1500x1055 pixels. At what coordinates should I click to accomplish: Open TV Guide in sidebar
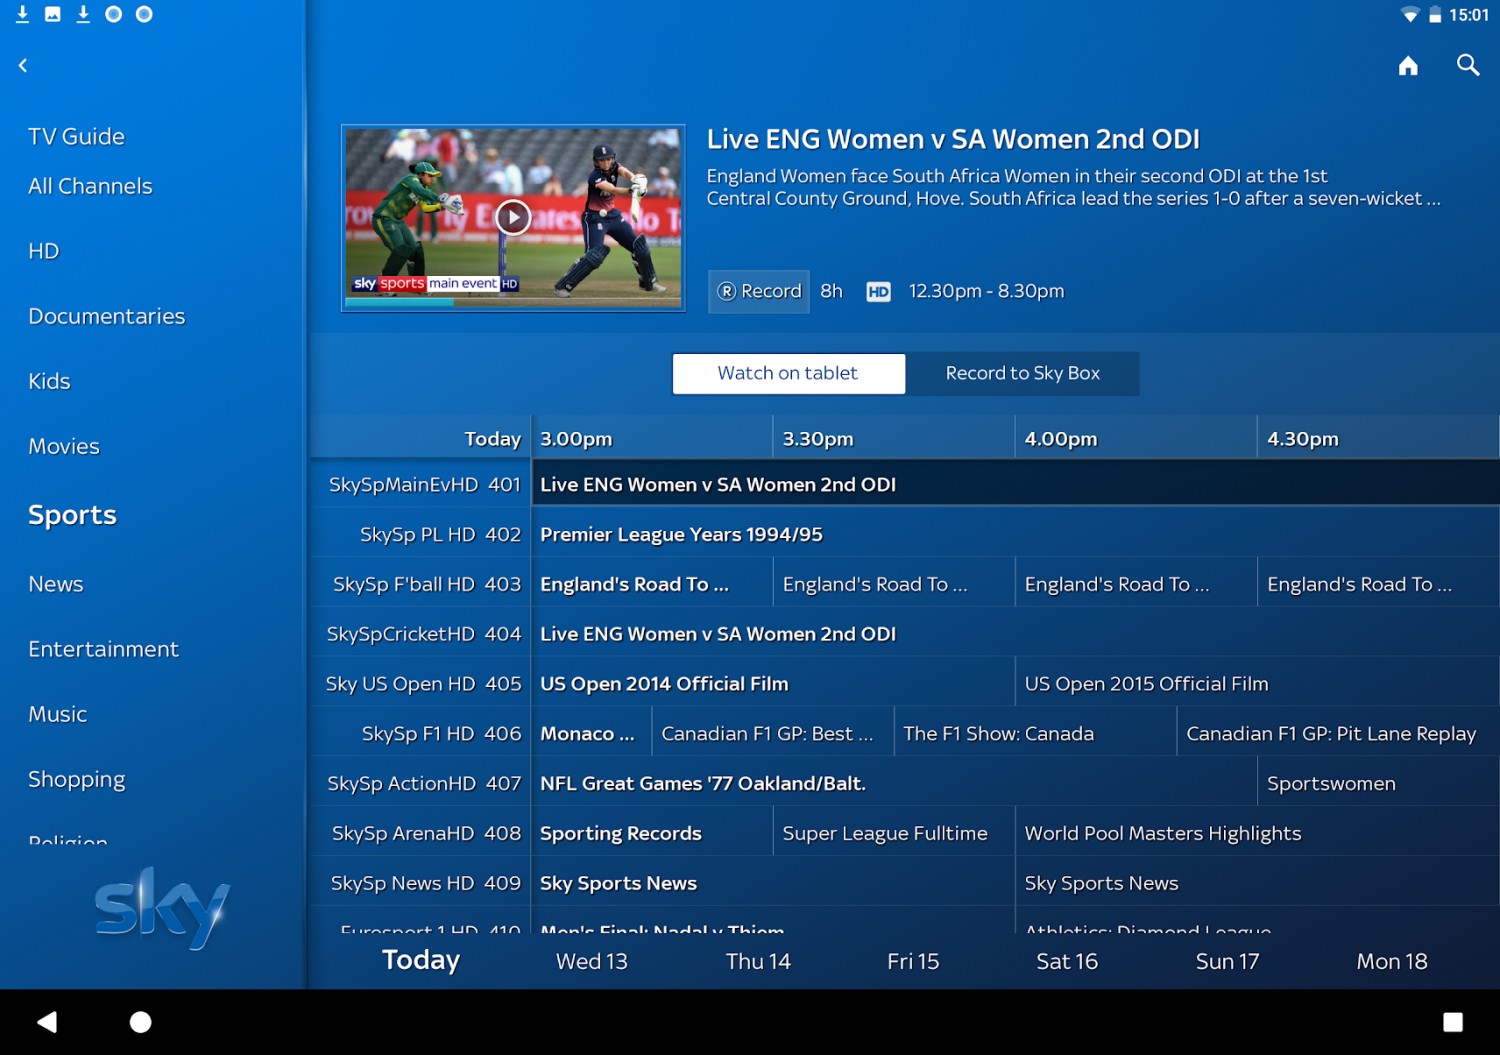pyautogui.click(x=77, y=136)
